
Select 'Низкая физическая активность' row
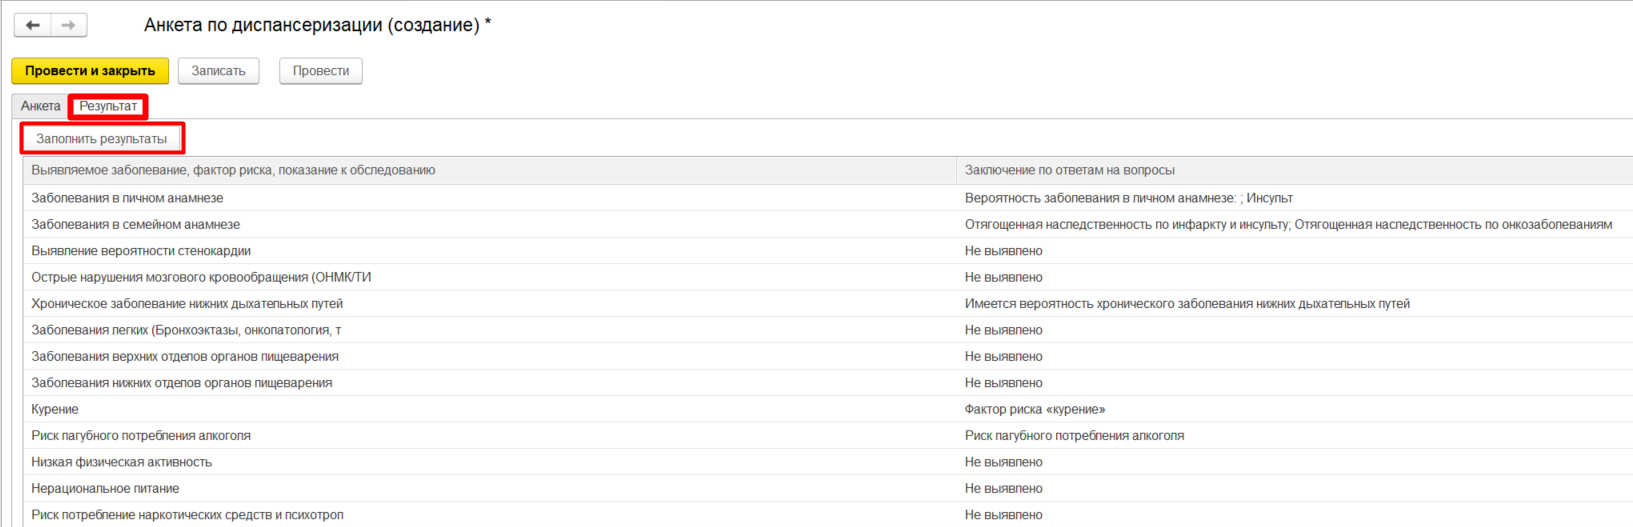pyautogui.click(x=121, y=462)
